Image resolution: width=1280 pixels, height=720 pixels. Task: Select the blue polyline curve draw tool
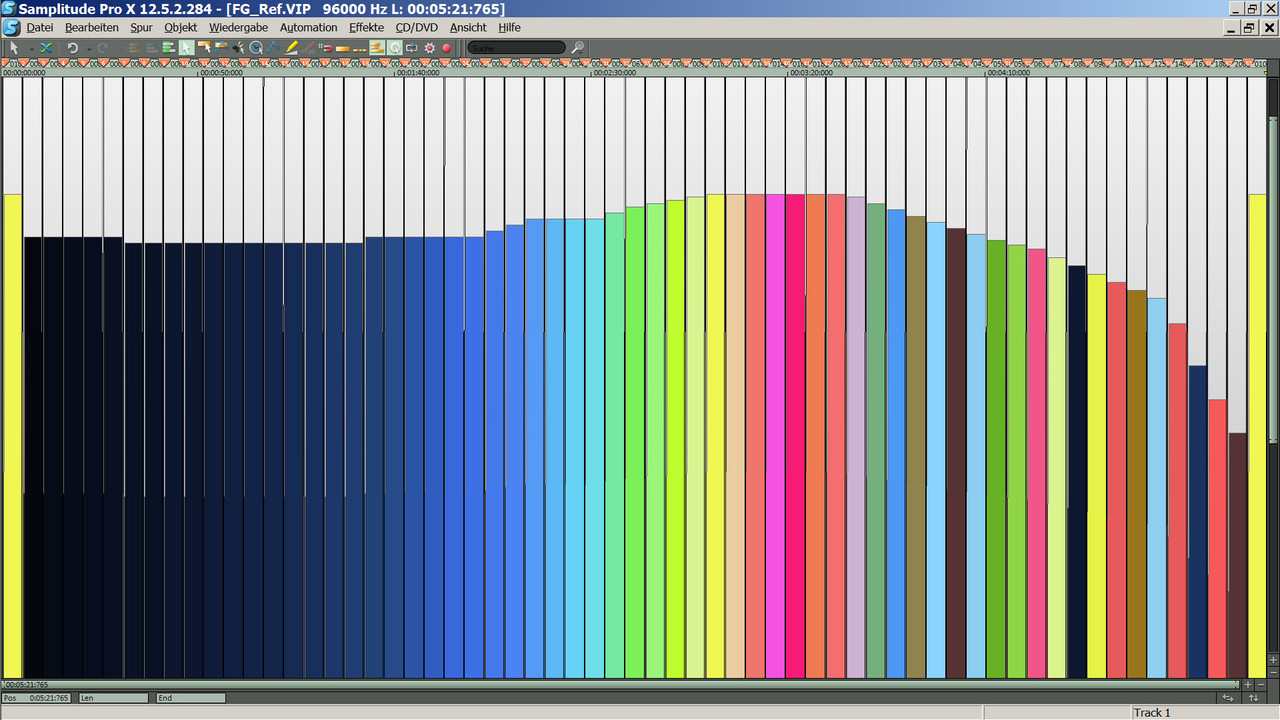[274, 47]
